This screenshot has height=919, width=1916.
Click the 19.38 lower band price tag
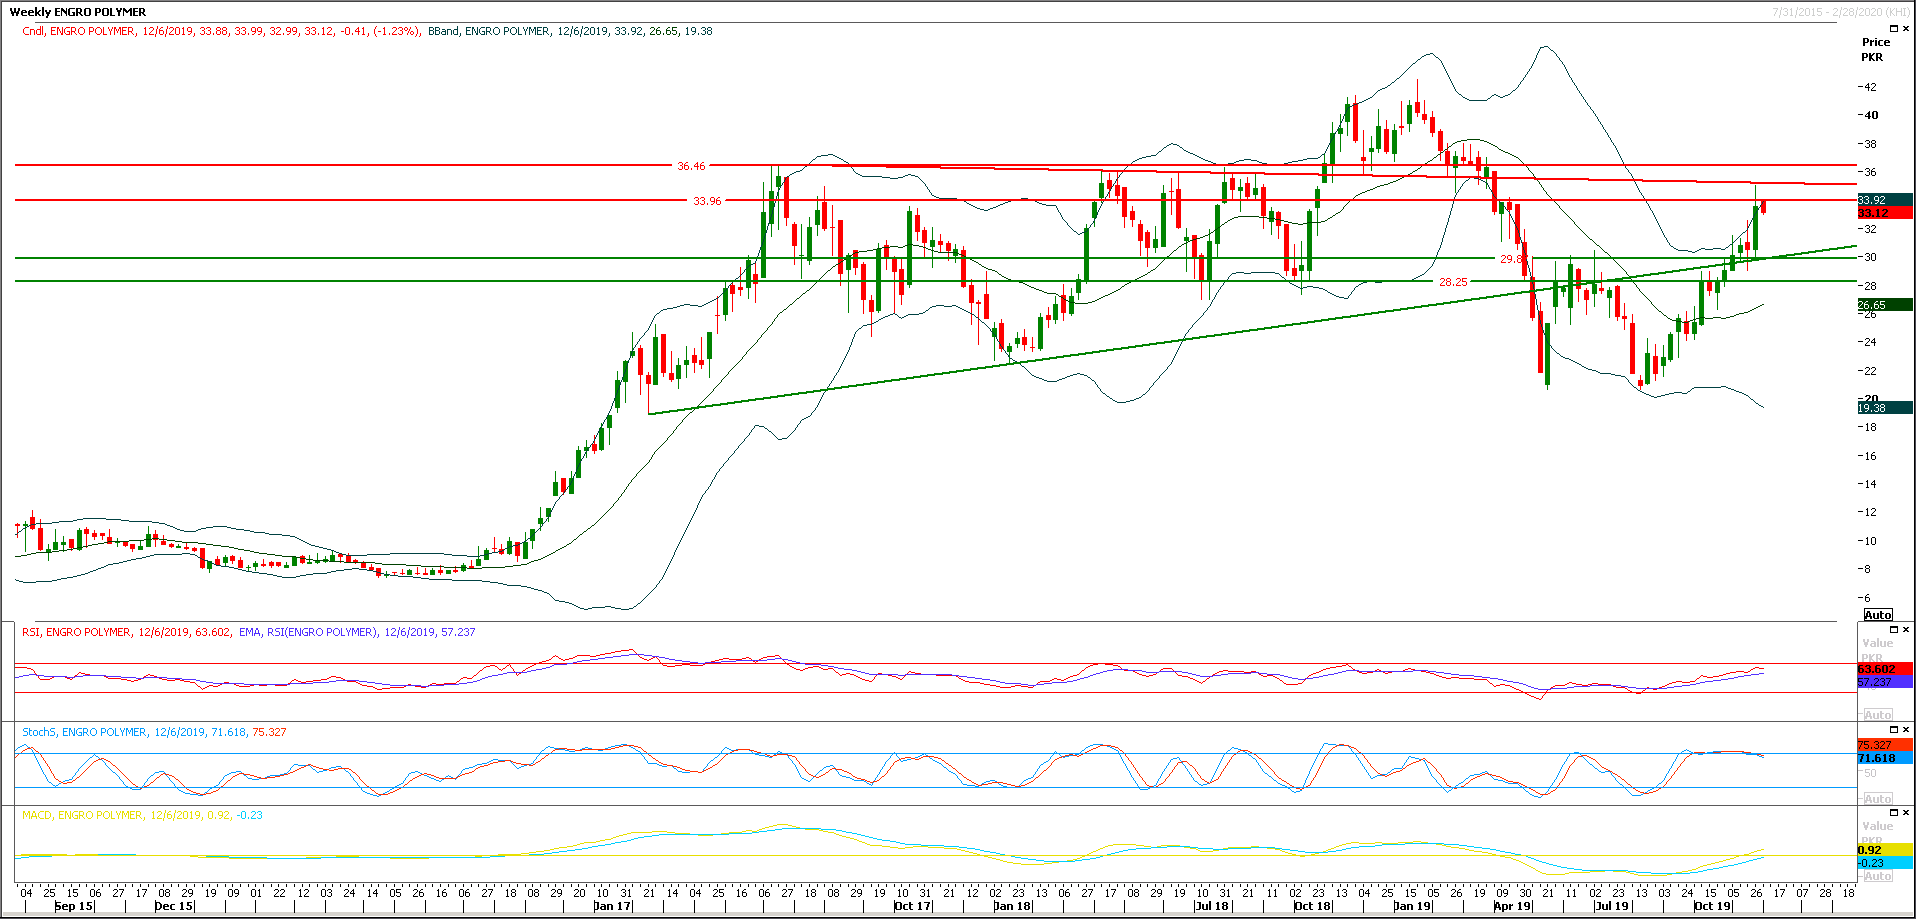click(1885, 408)
